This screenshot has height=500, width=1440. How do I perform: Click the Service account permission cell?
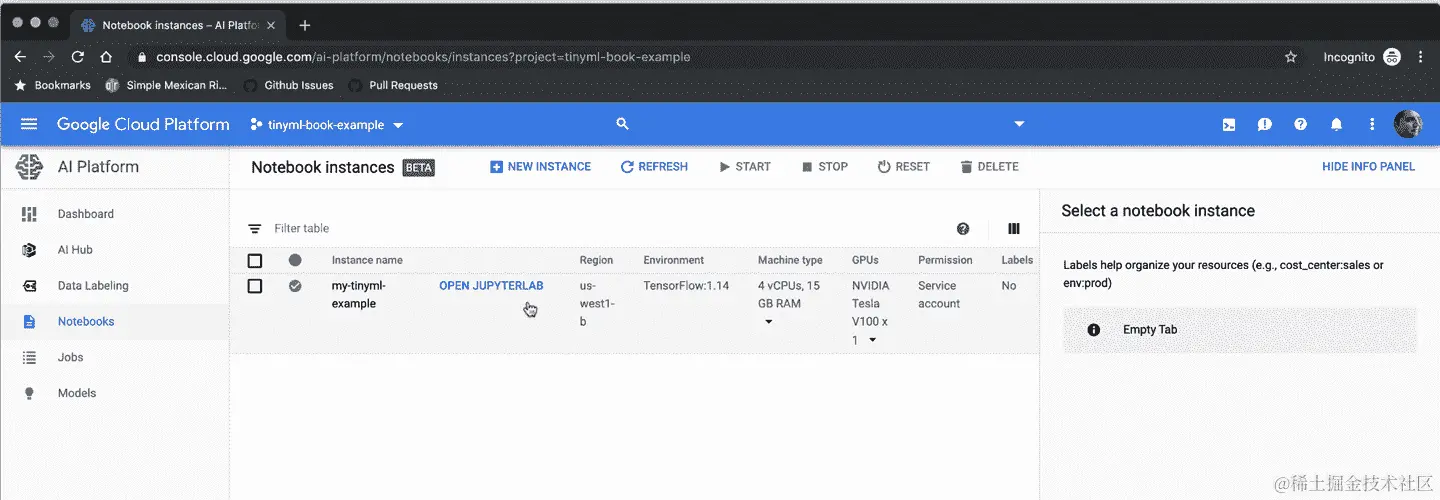click(939, 295)
